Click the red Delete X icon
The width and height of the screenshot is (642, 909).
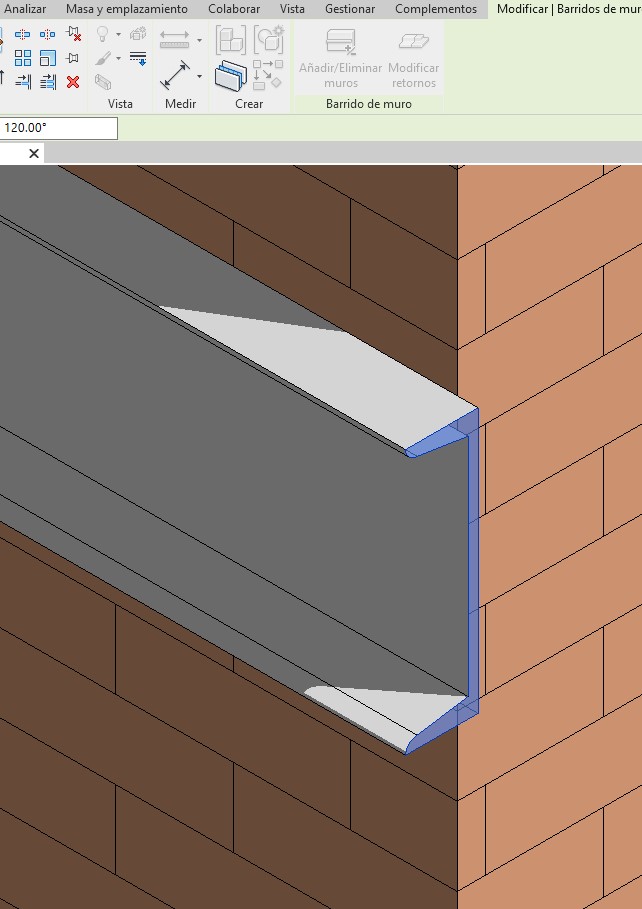73,82
